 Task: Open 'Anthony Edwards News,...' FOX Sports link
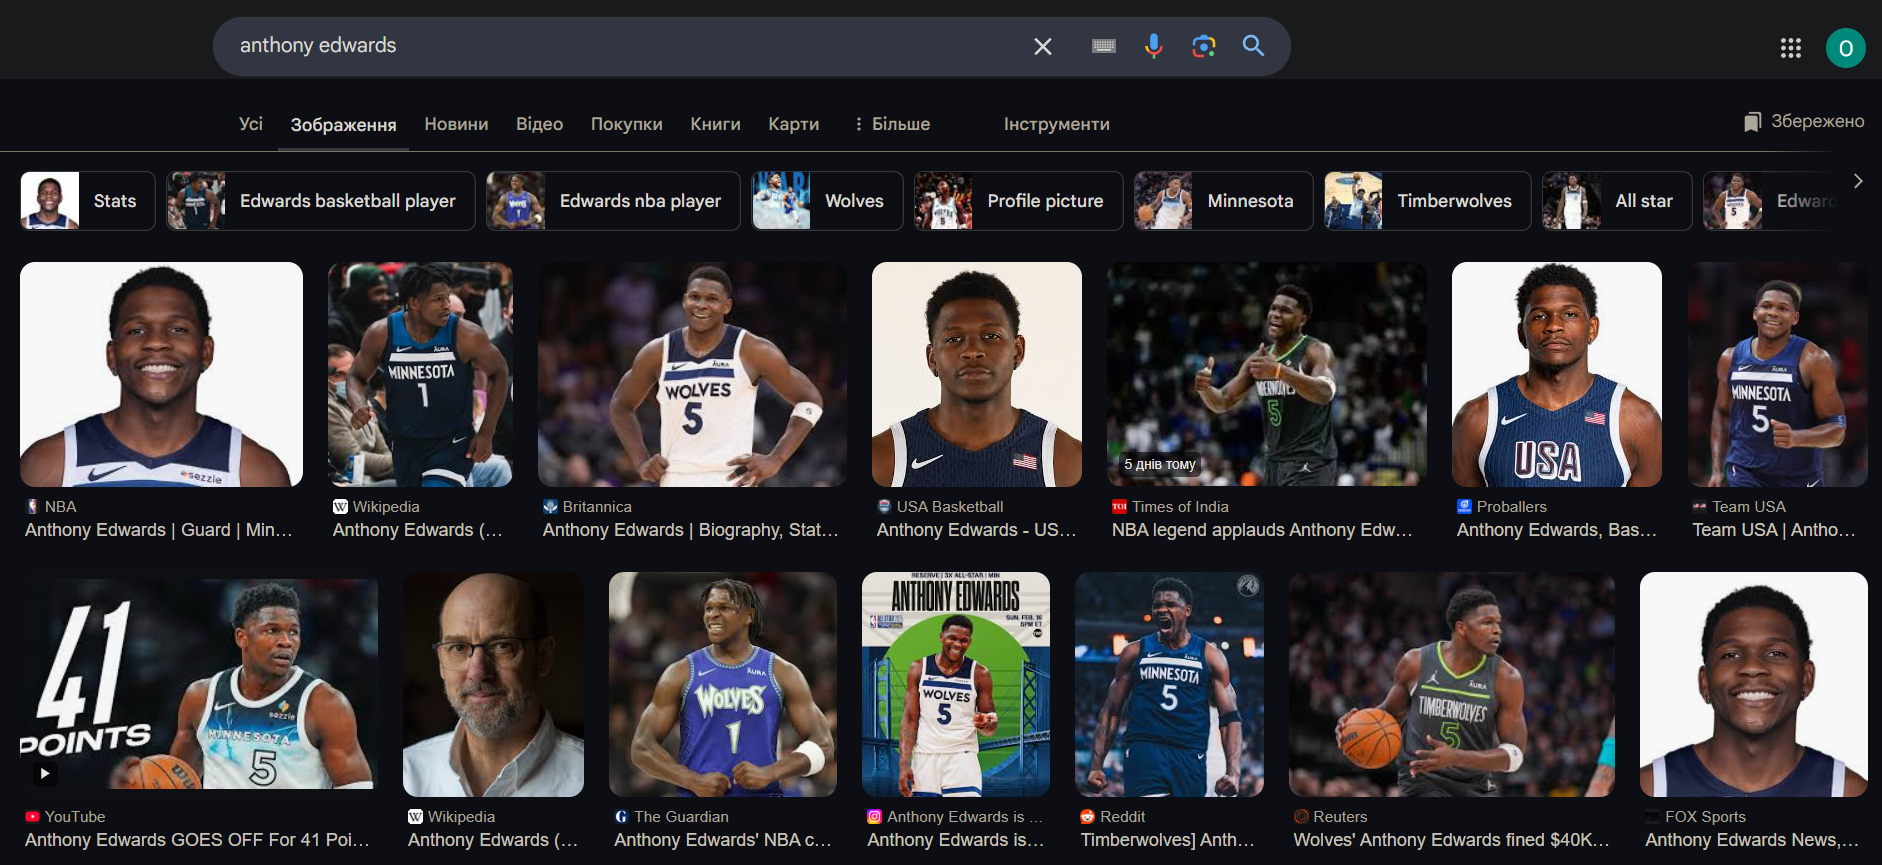tap(1752, 840)
